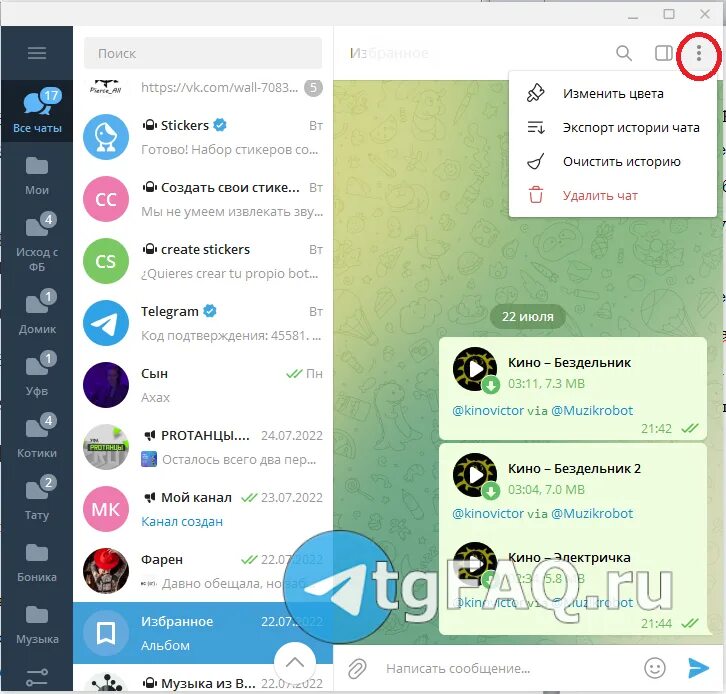Attach a file with paperclip icon
Viewport: 726px width, 694px height.
[357, 669]
